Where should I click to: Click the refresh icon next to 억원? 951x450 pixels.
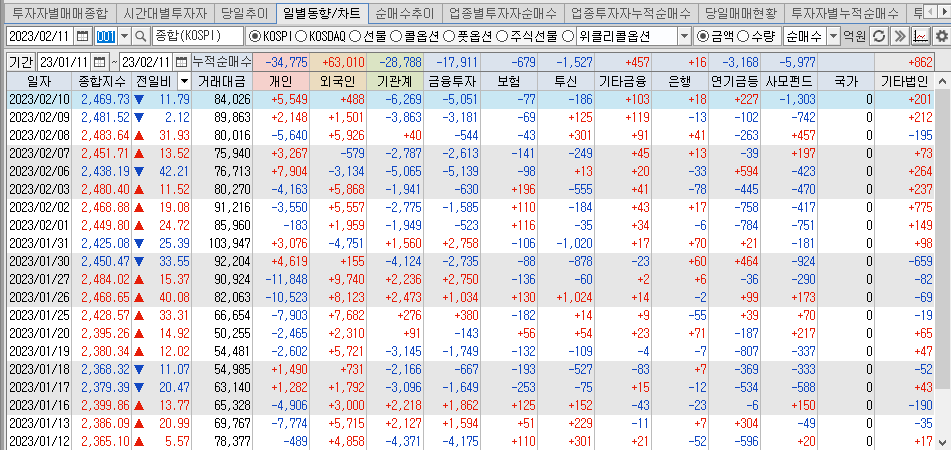879,36
